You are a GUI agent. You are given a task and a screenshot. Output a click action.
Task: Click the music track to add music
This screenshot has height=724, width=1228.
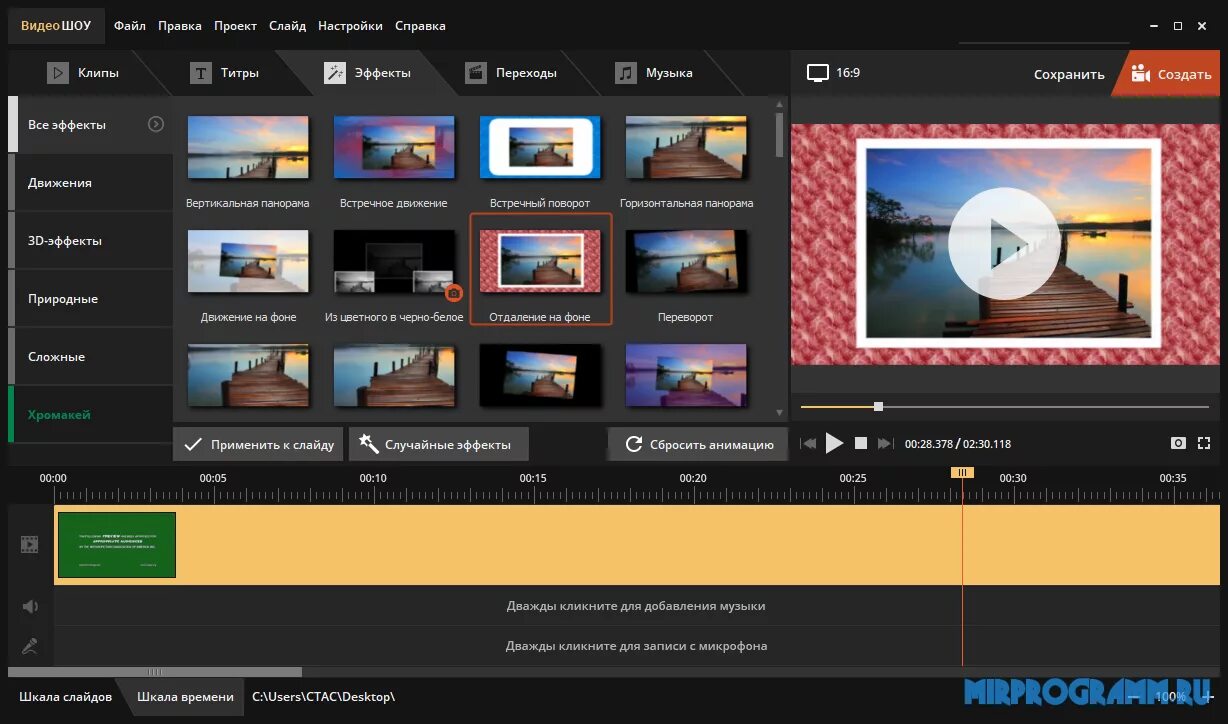pyautogui.click(x=636, y=606)
